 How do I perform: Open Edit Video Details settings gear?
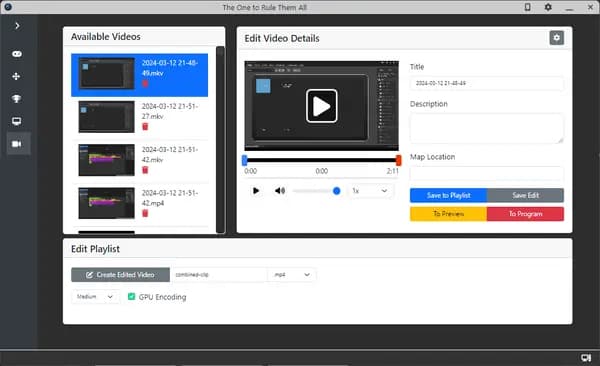[556, 38]
